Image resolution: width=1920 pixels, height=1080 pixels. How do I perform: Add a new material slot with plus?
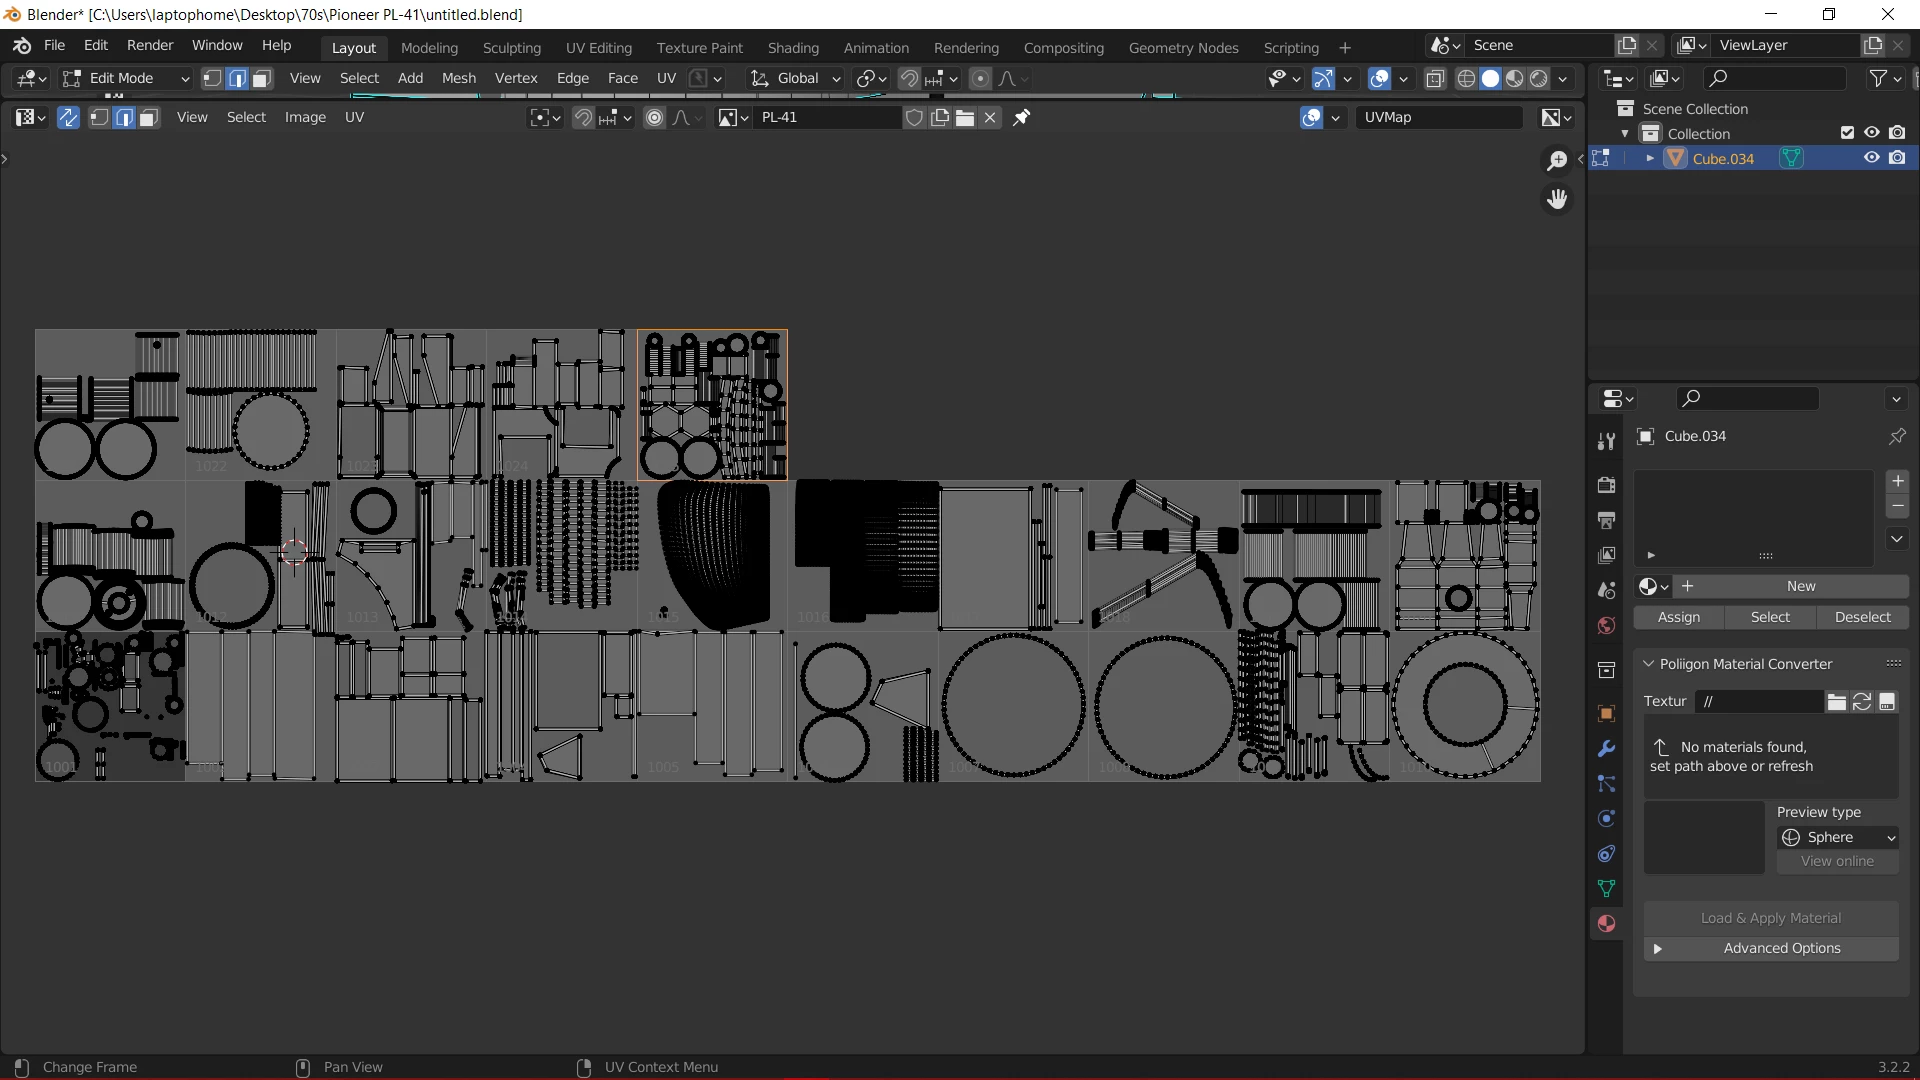pos(1897,481)
